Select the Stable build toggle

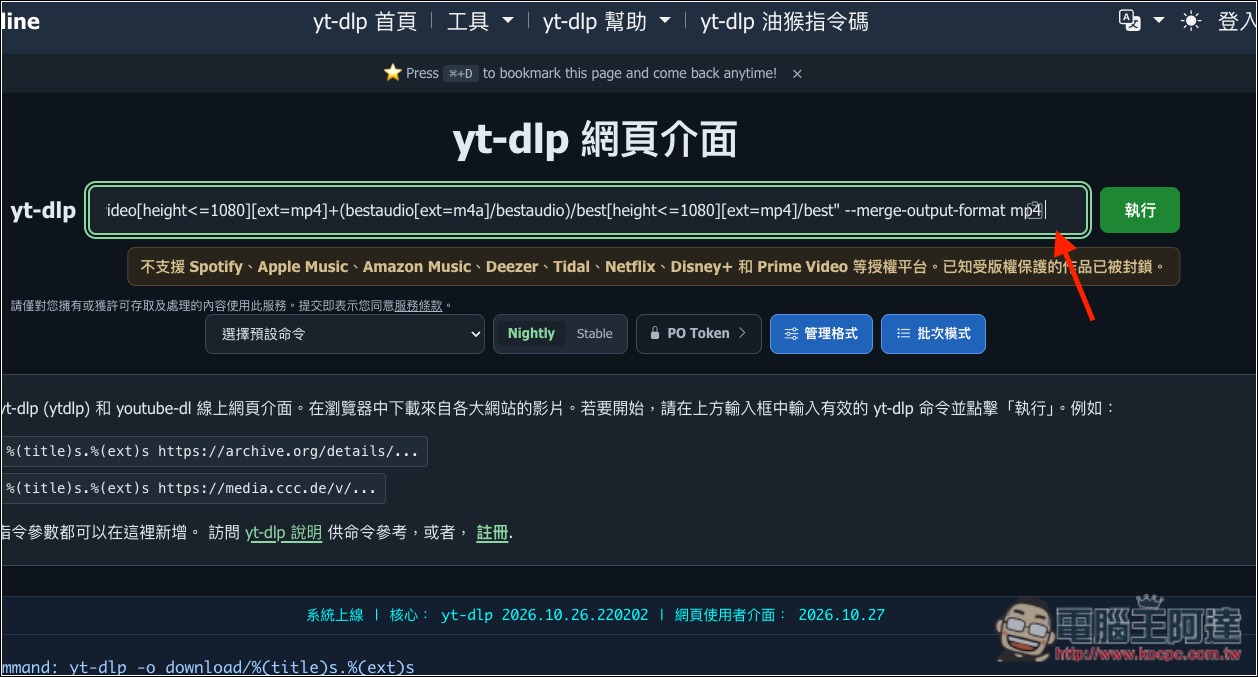[x=594, y=334]
